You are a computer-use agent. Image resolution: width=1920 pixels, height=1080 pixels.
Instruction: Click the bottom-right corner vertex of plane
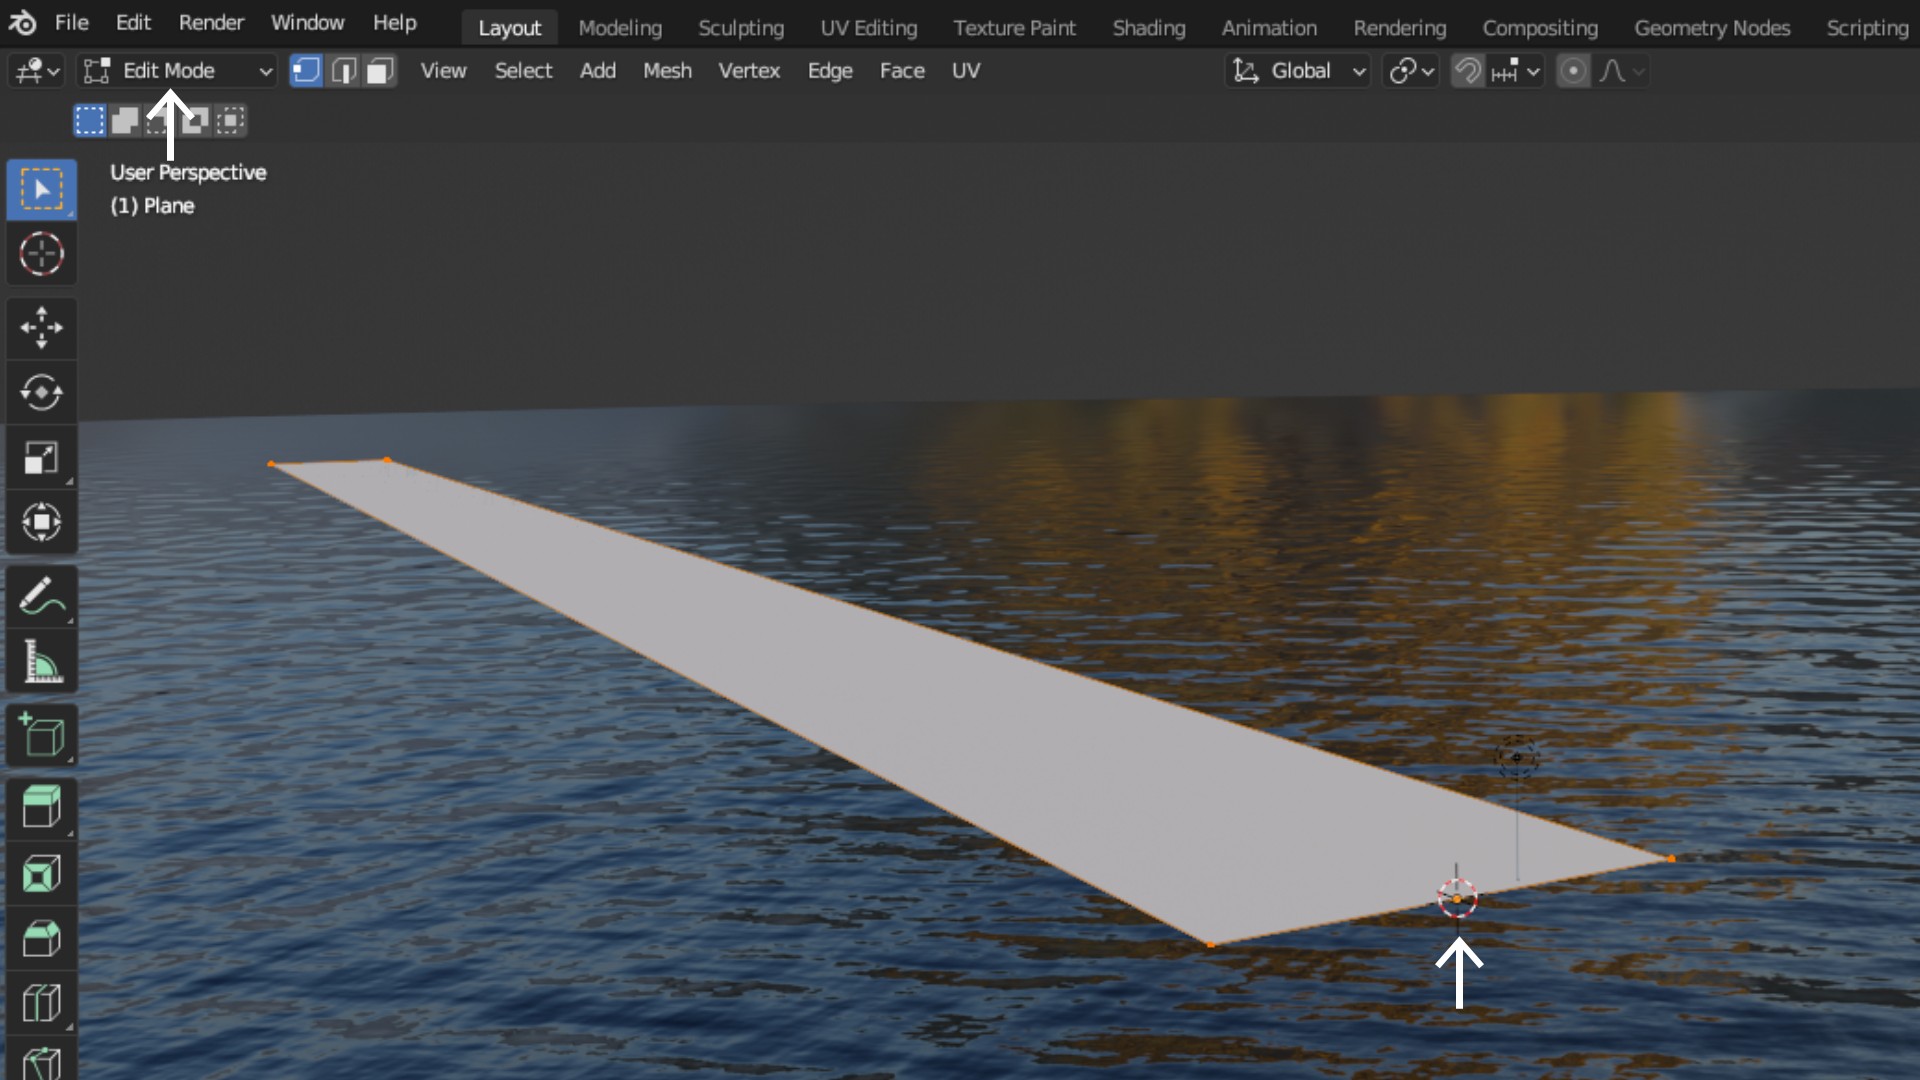1671,858
